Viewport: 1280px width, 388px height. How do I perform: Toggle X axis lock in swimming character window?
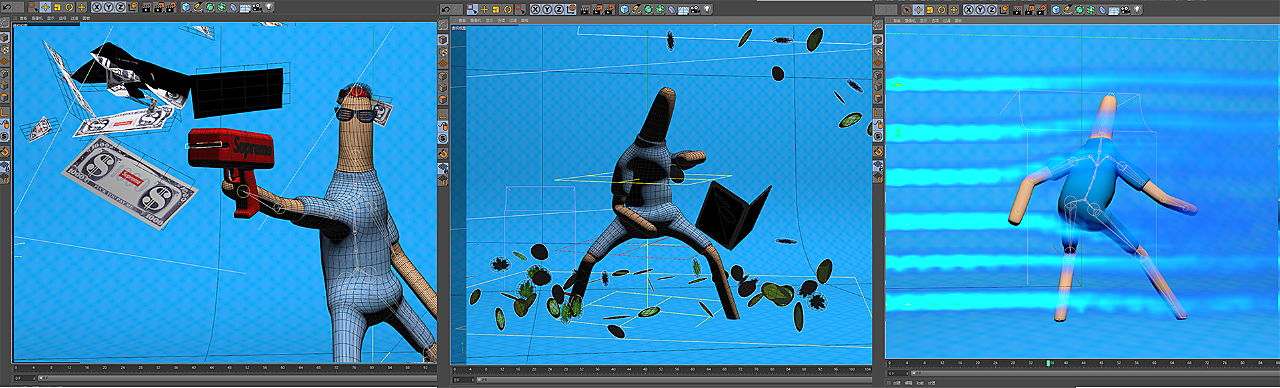[x=969, y=10]
